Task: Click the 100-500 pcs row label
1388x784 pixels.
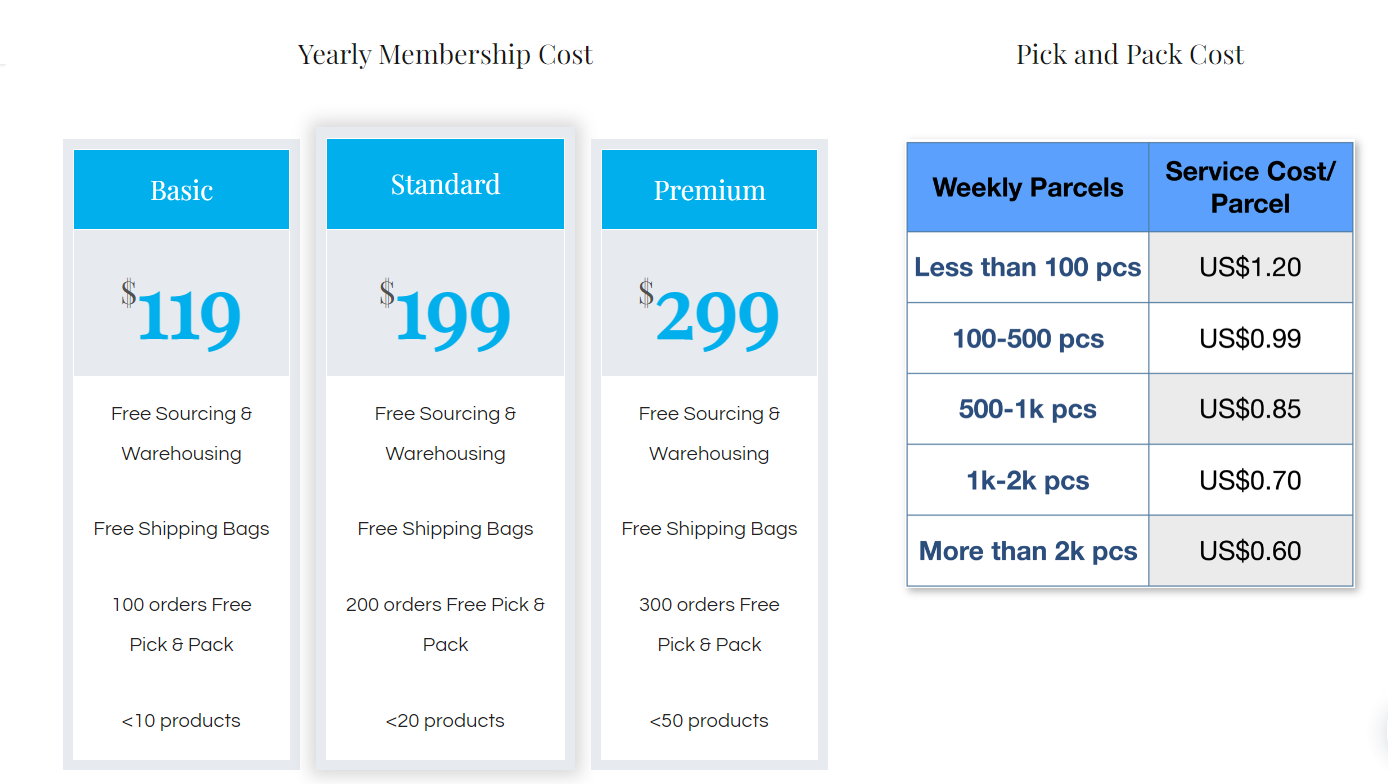Action: [1028, 338]
